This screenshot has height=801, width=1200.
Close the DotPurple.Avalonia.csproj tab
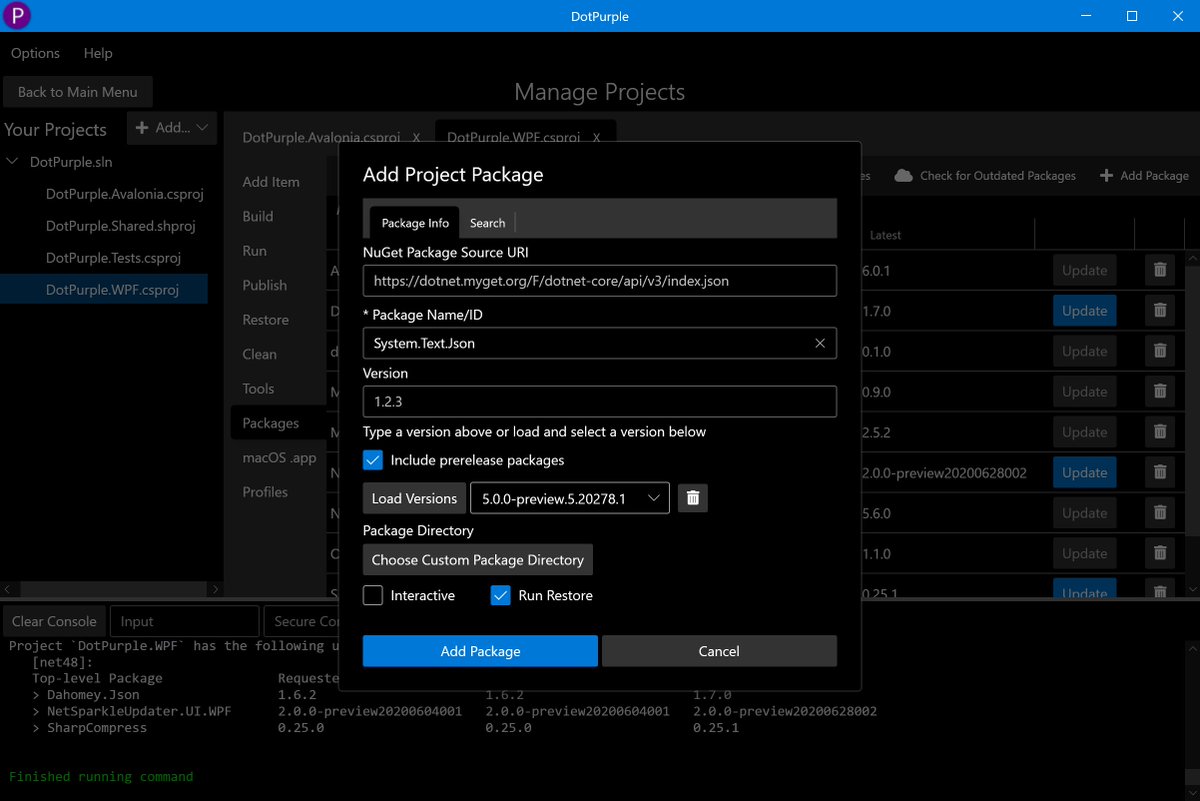pos(416,138)
